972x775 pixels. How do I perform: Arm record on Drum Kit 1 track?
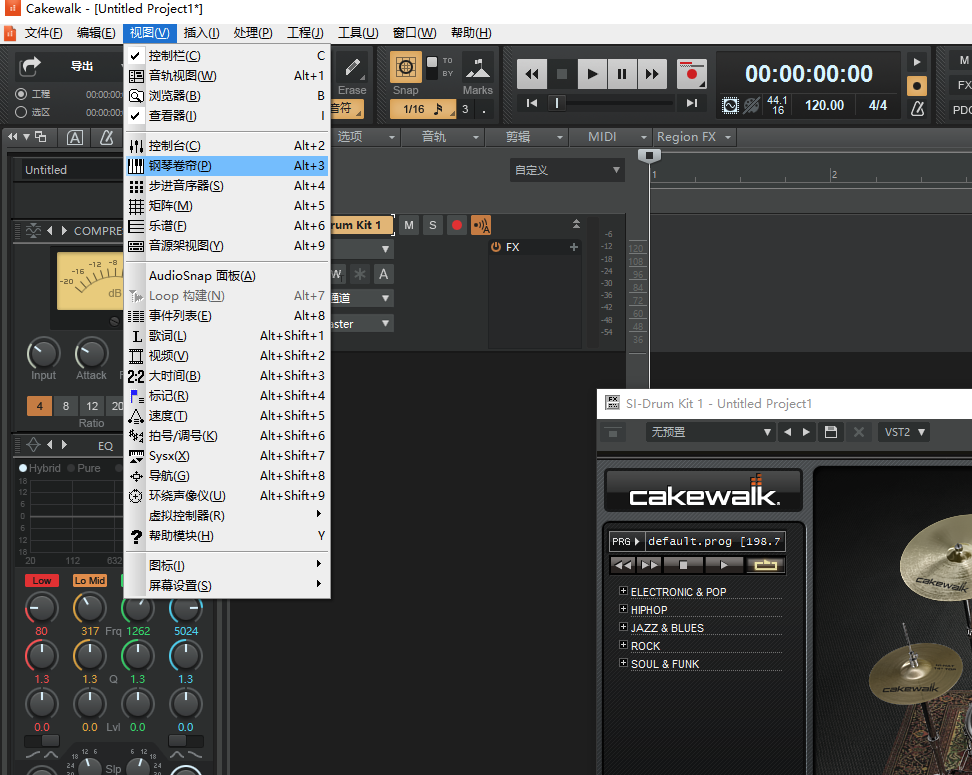coord(457,225)
